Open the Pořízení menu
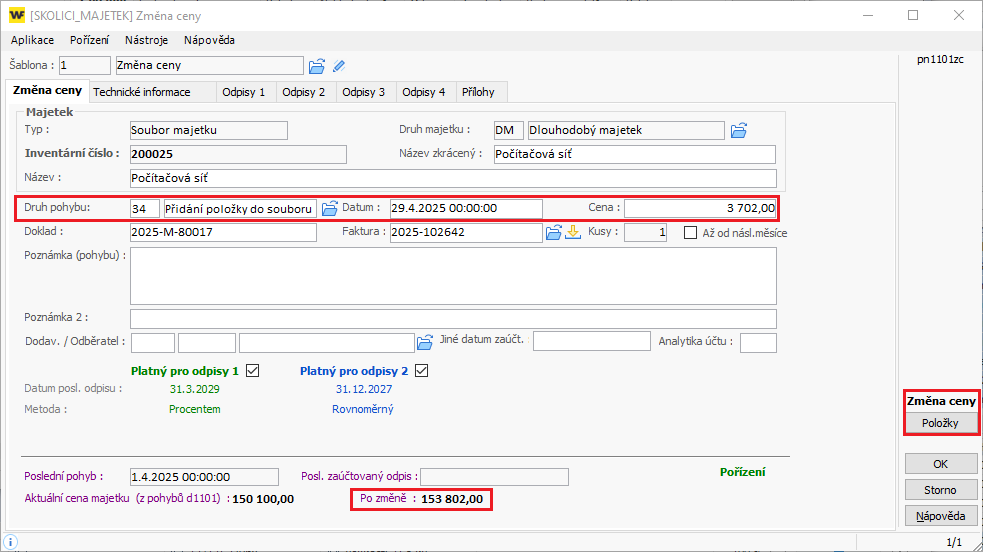Viewport: 983px width, 552px height. point(90,40)
